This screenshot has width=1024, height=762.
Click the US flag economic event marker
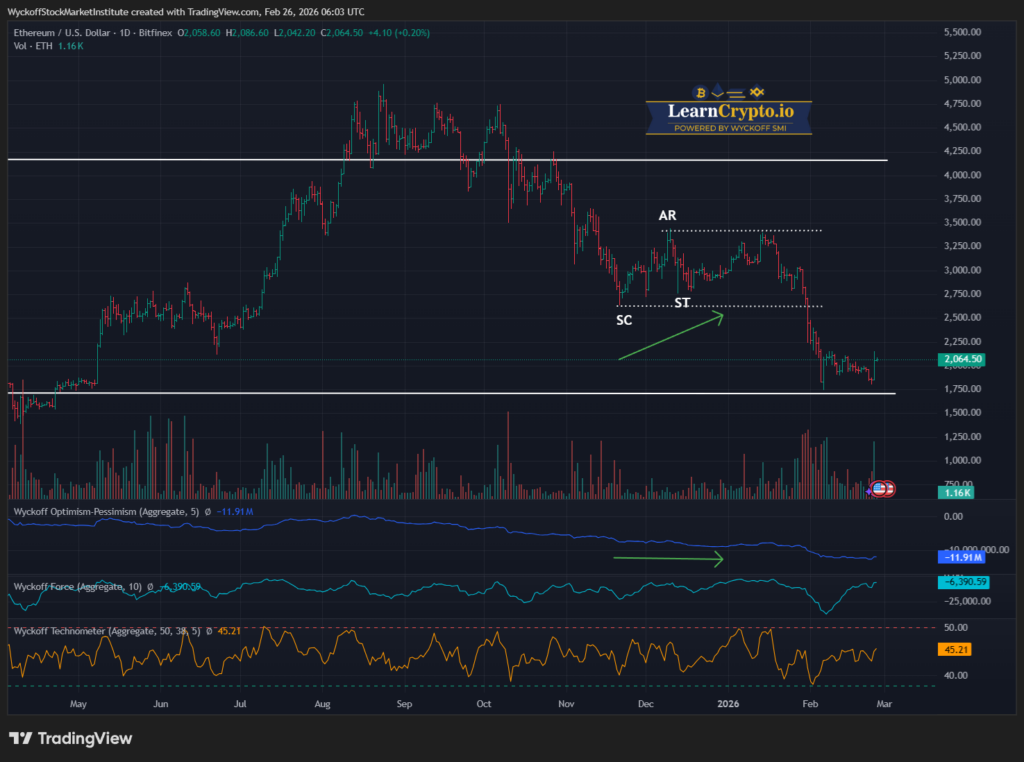tap(879, 488)
